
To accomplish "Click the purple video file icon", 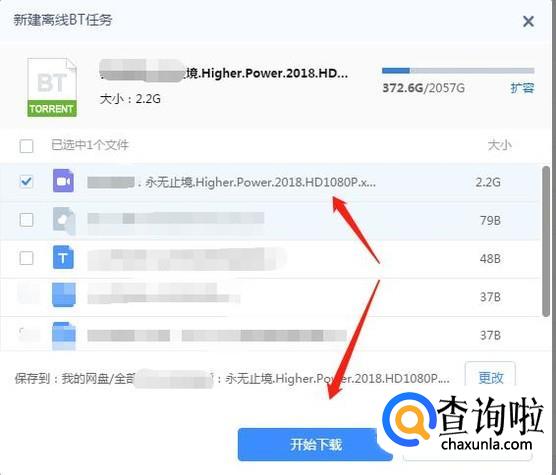I will coord(63,181).
